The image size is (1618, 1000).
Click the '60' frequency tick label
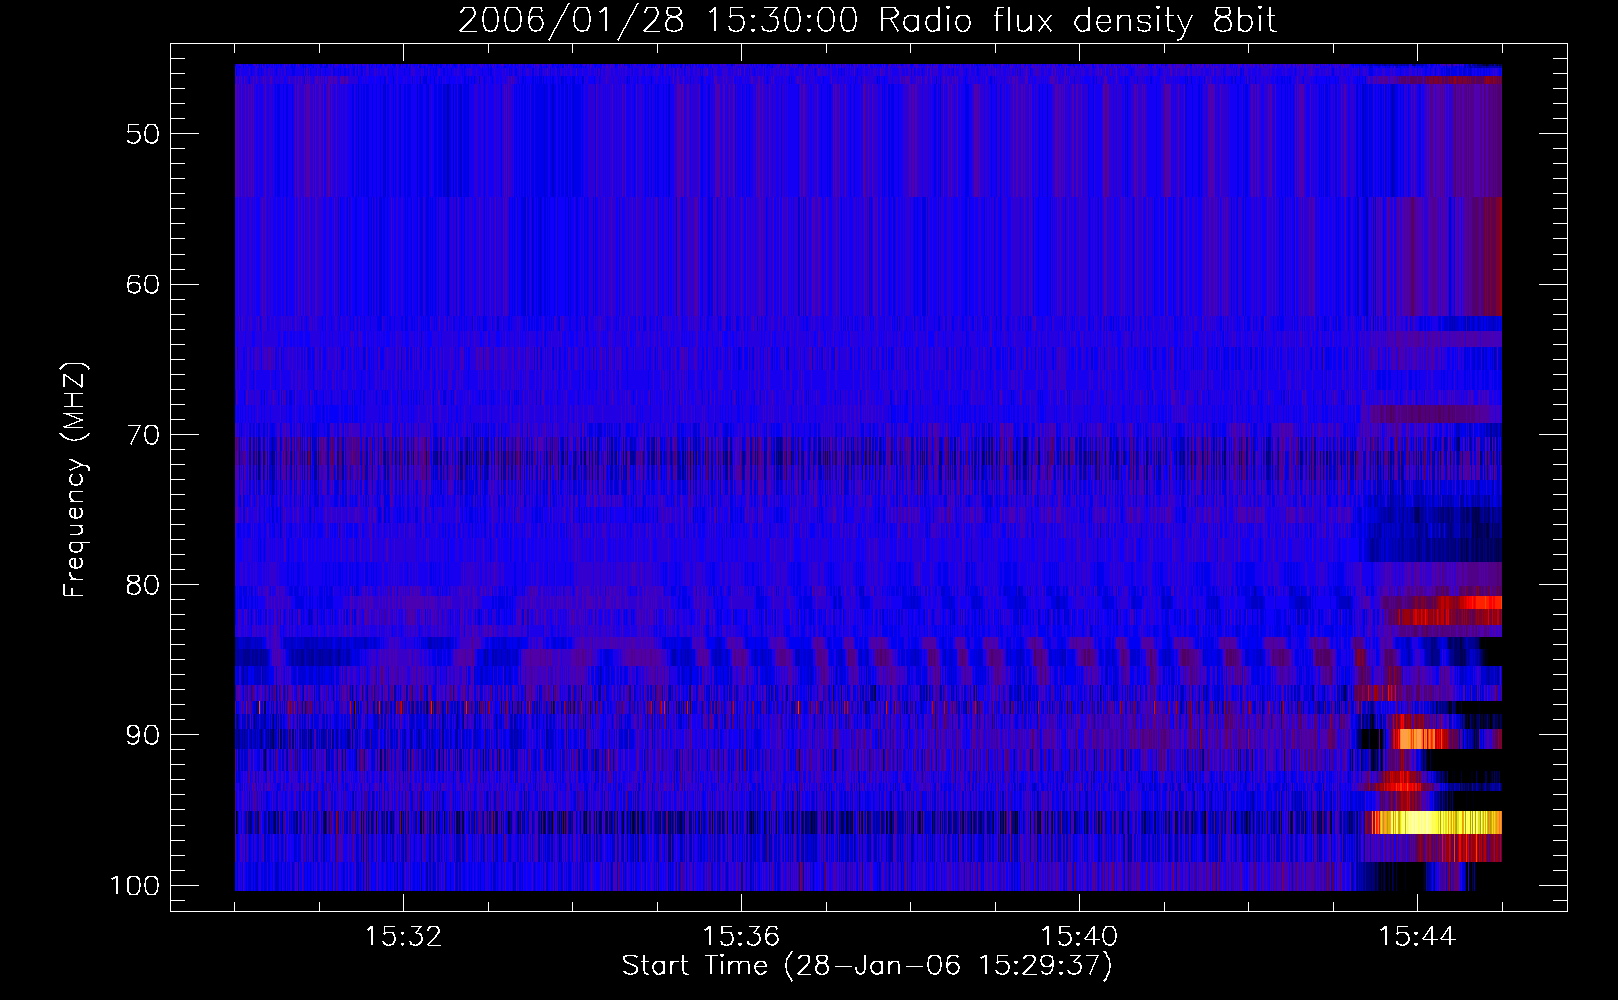tap(143, 285)
